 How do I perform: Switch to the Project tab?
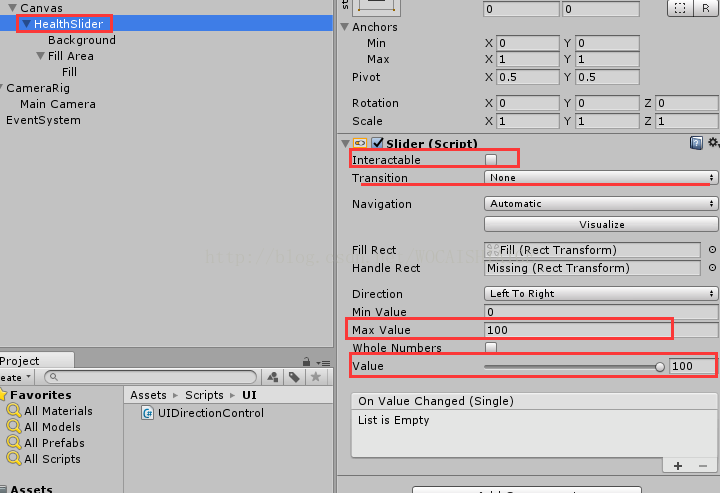point(36,361)
